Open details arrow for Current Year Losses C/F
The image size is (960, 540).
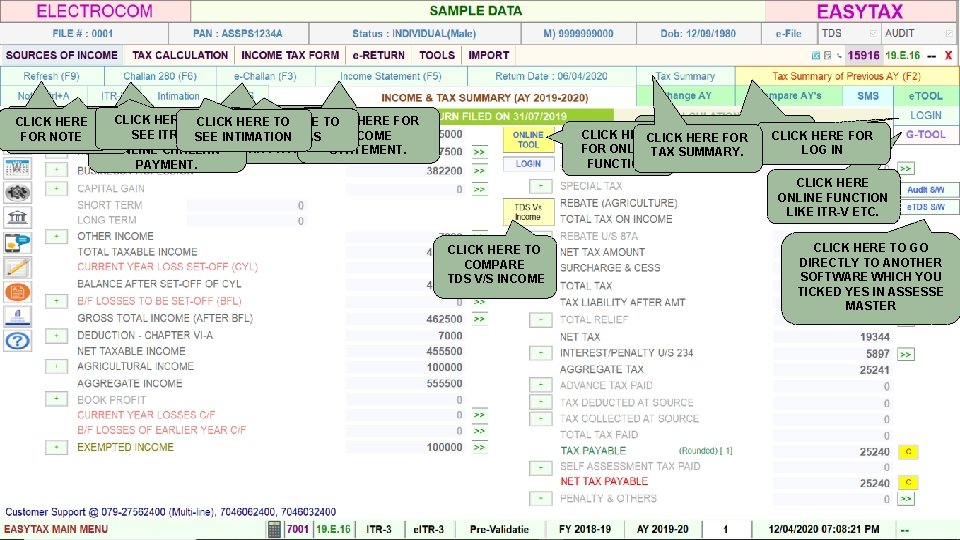(x=479, y=415)
